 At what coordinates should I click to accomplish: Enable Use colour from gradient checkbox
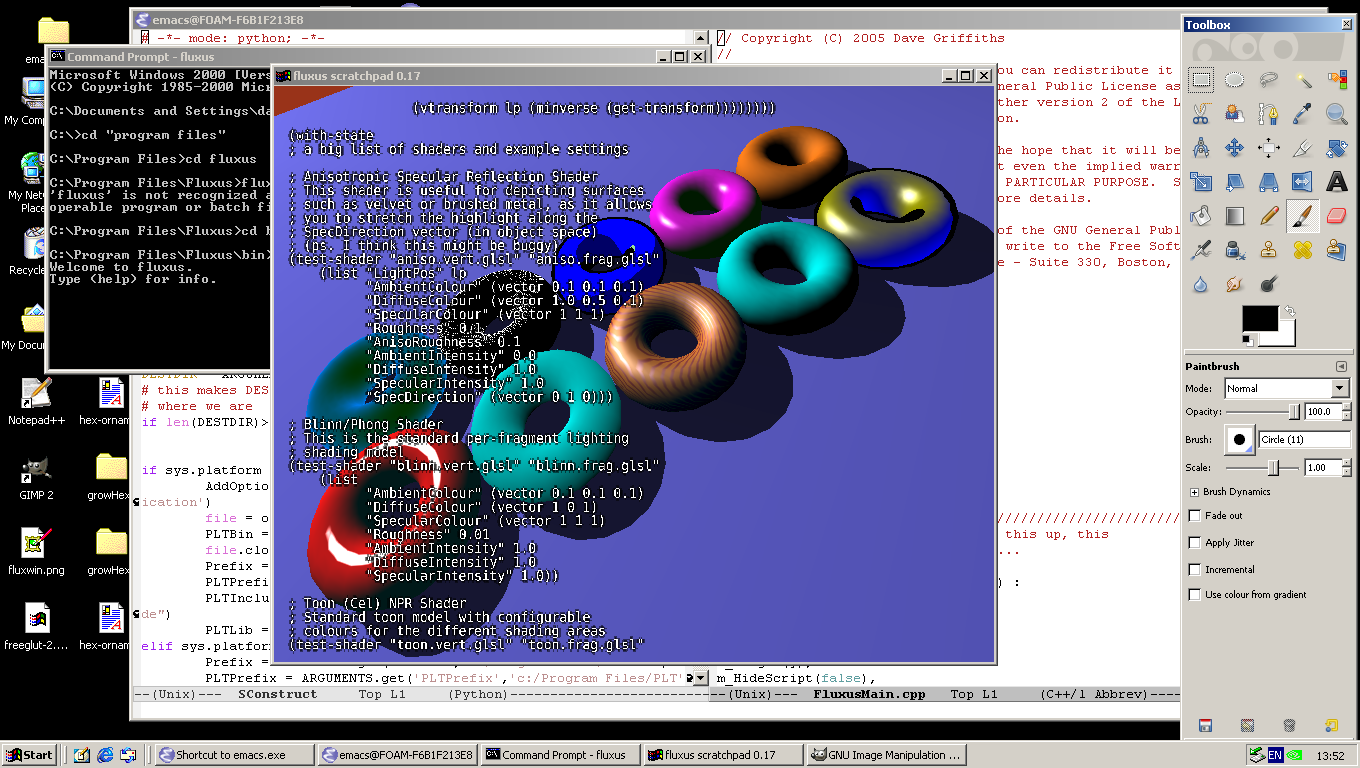pyautogui.click(x=1195, y=595)
